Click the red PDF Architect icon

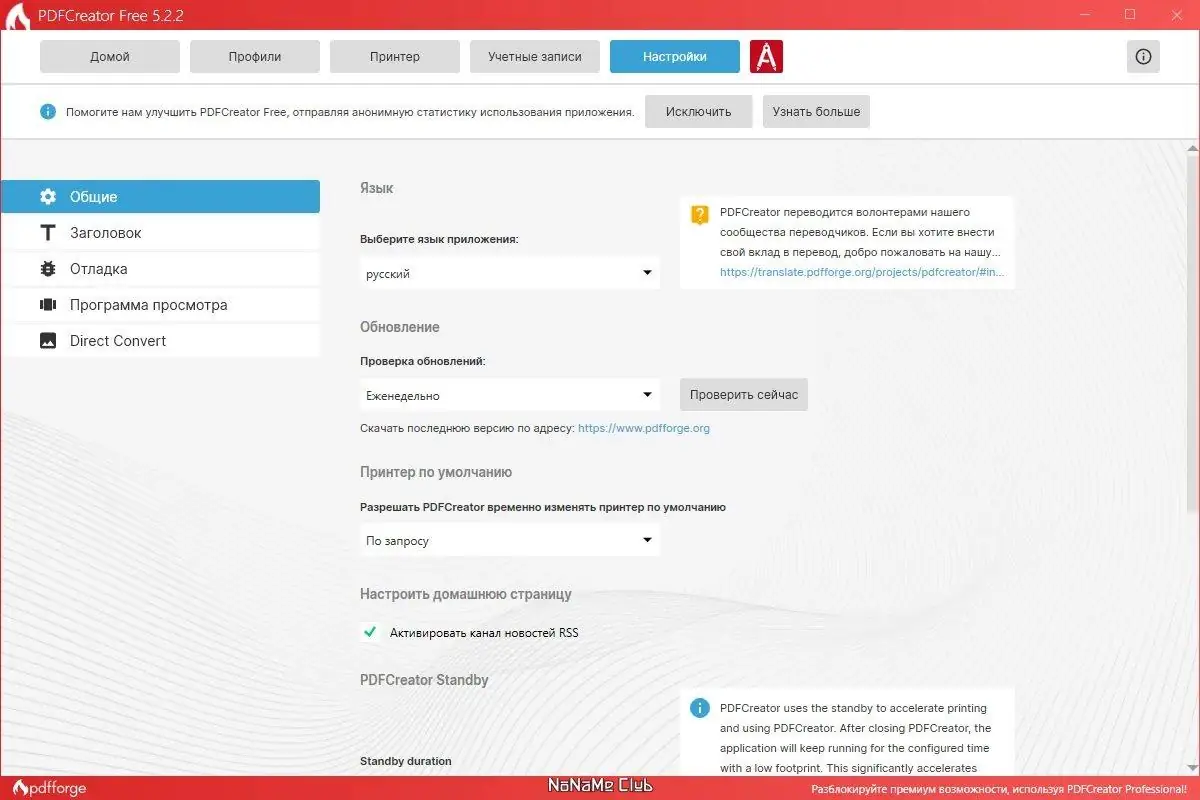click(767, 56)
